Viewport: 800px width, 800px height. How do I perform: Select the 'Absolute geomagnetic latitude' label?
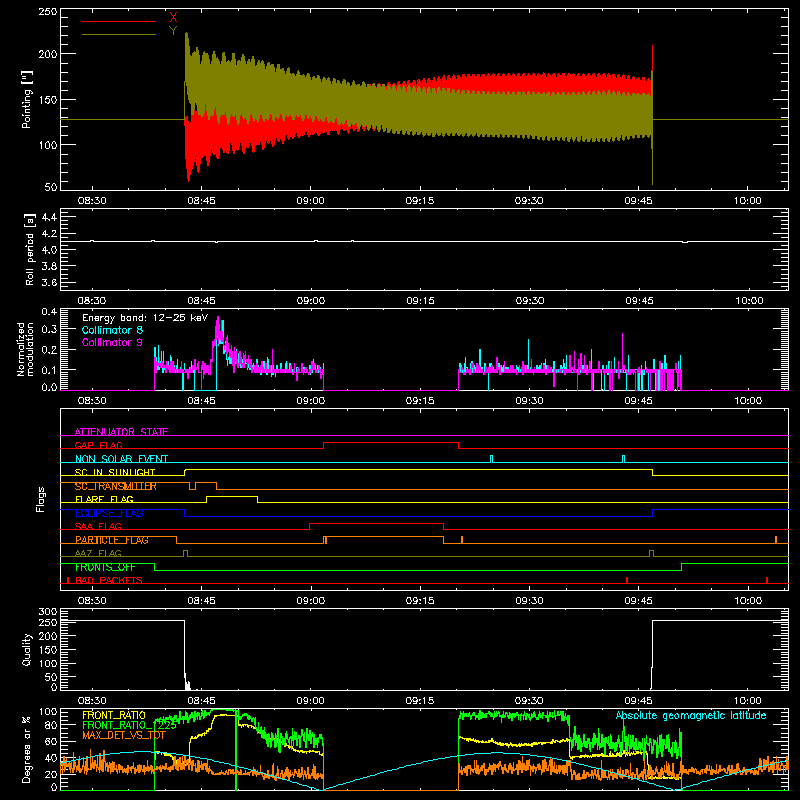(691, 715)
